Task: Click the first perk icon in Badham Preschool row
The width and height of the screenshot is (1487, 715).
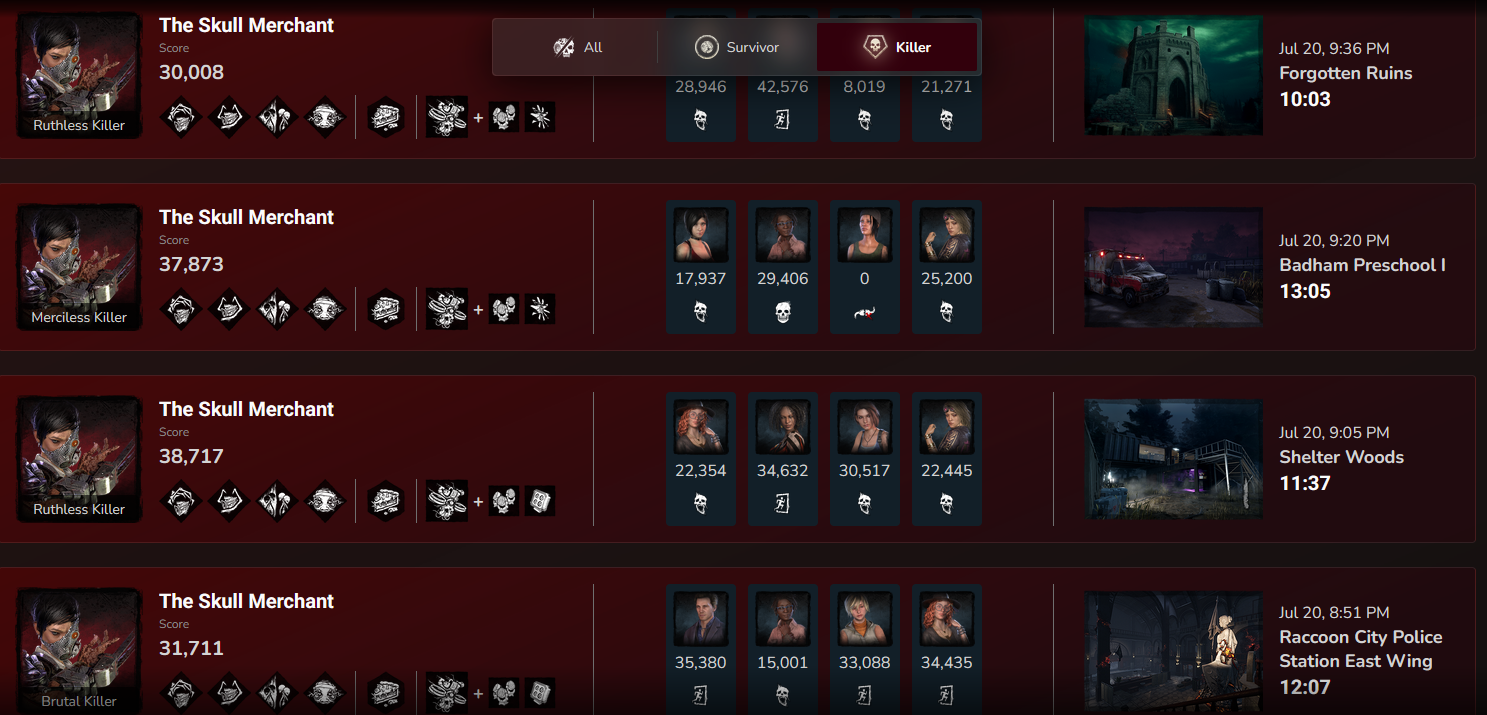Action: pyautogui.click(x=181, y=309)
